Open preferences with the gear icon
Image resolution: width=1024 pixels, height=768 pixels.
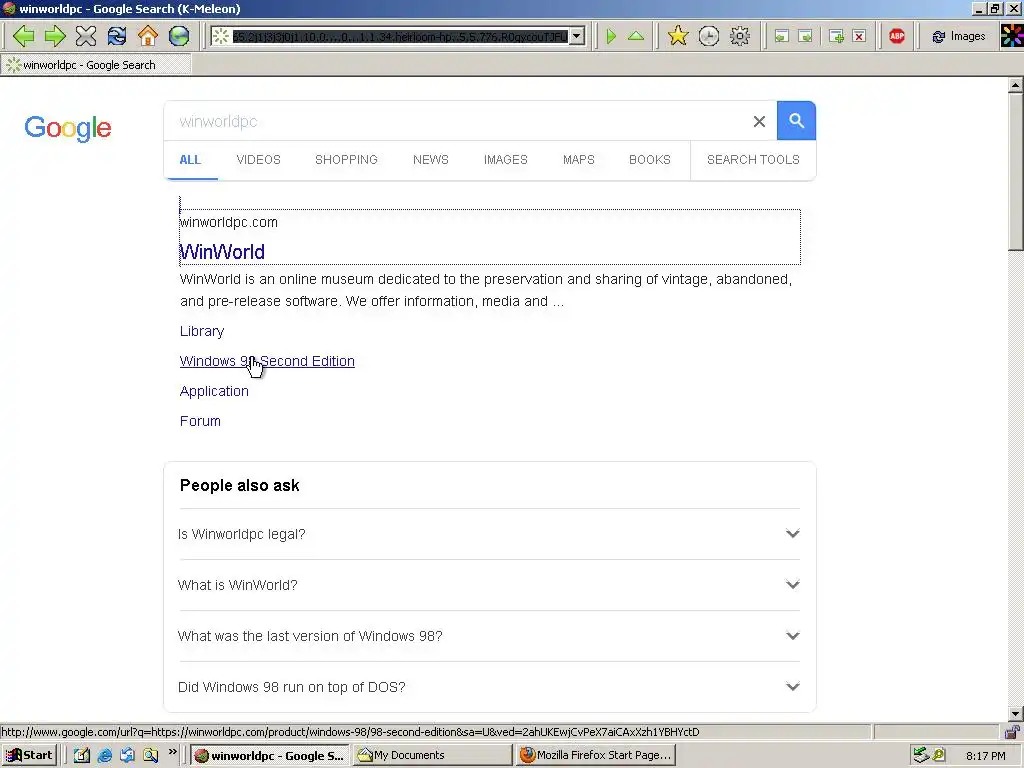pos(740,36)
